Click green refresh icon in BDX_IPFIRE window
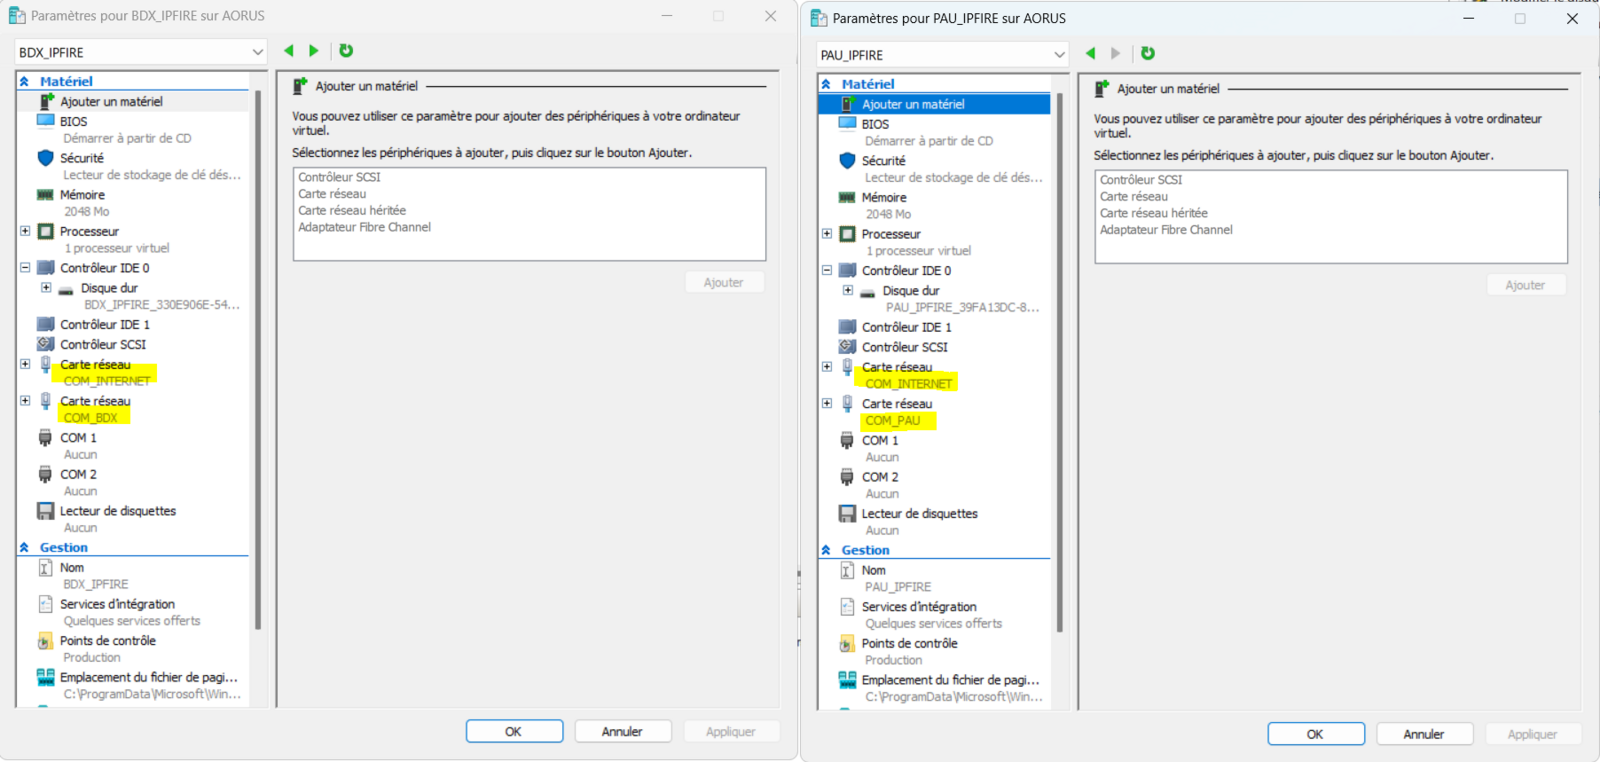Viewport: 1600px width, 762px height. tap(346, 51)
